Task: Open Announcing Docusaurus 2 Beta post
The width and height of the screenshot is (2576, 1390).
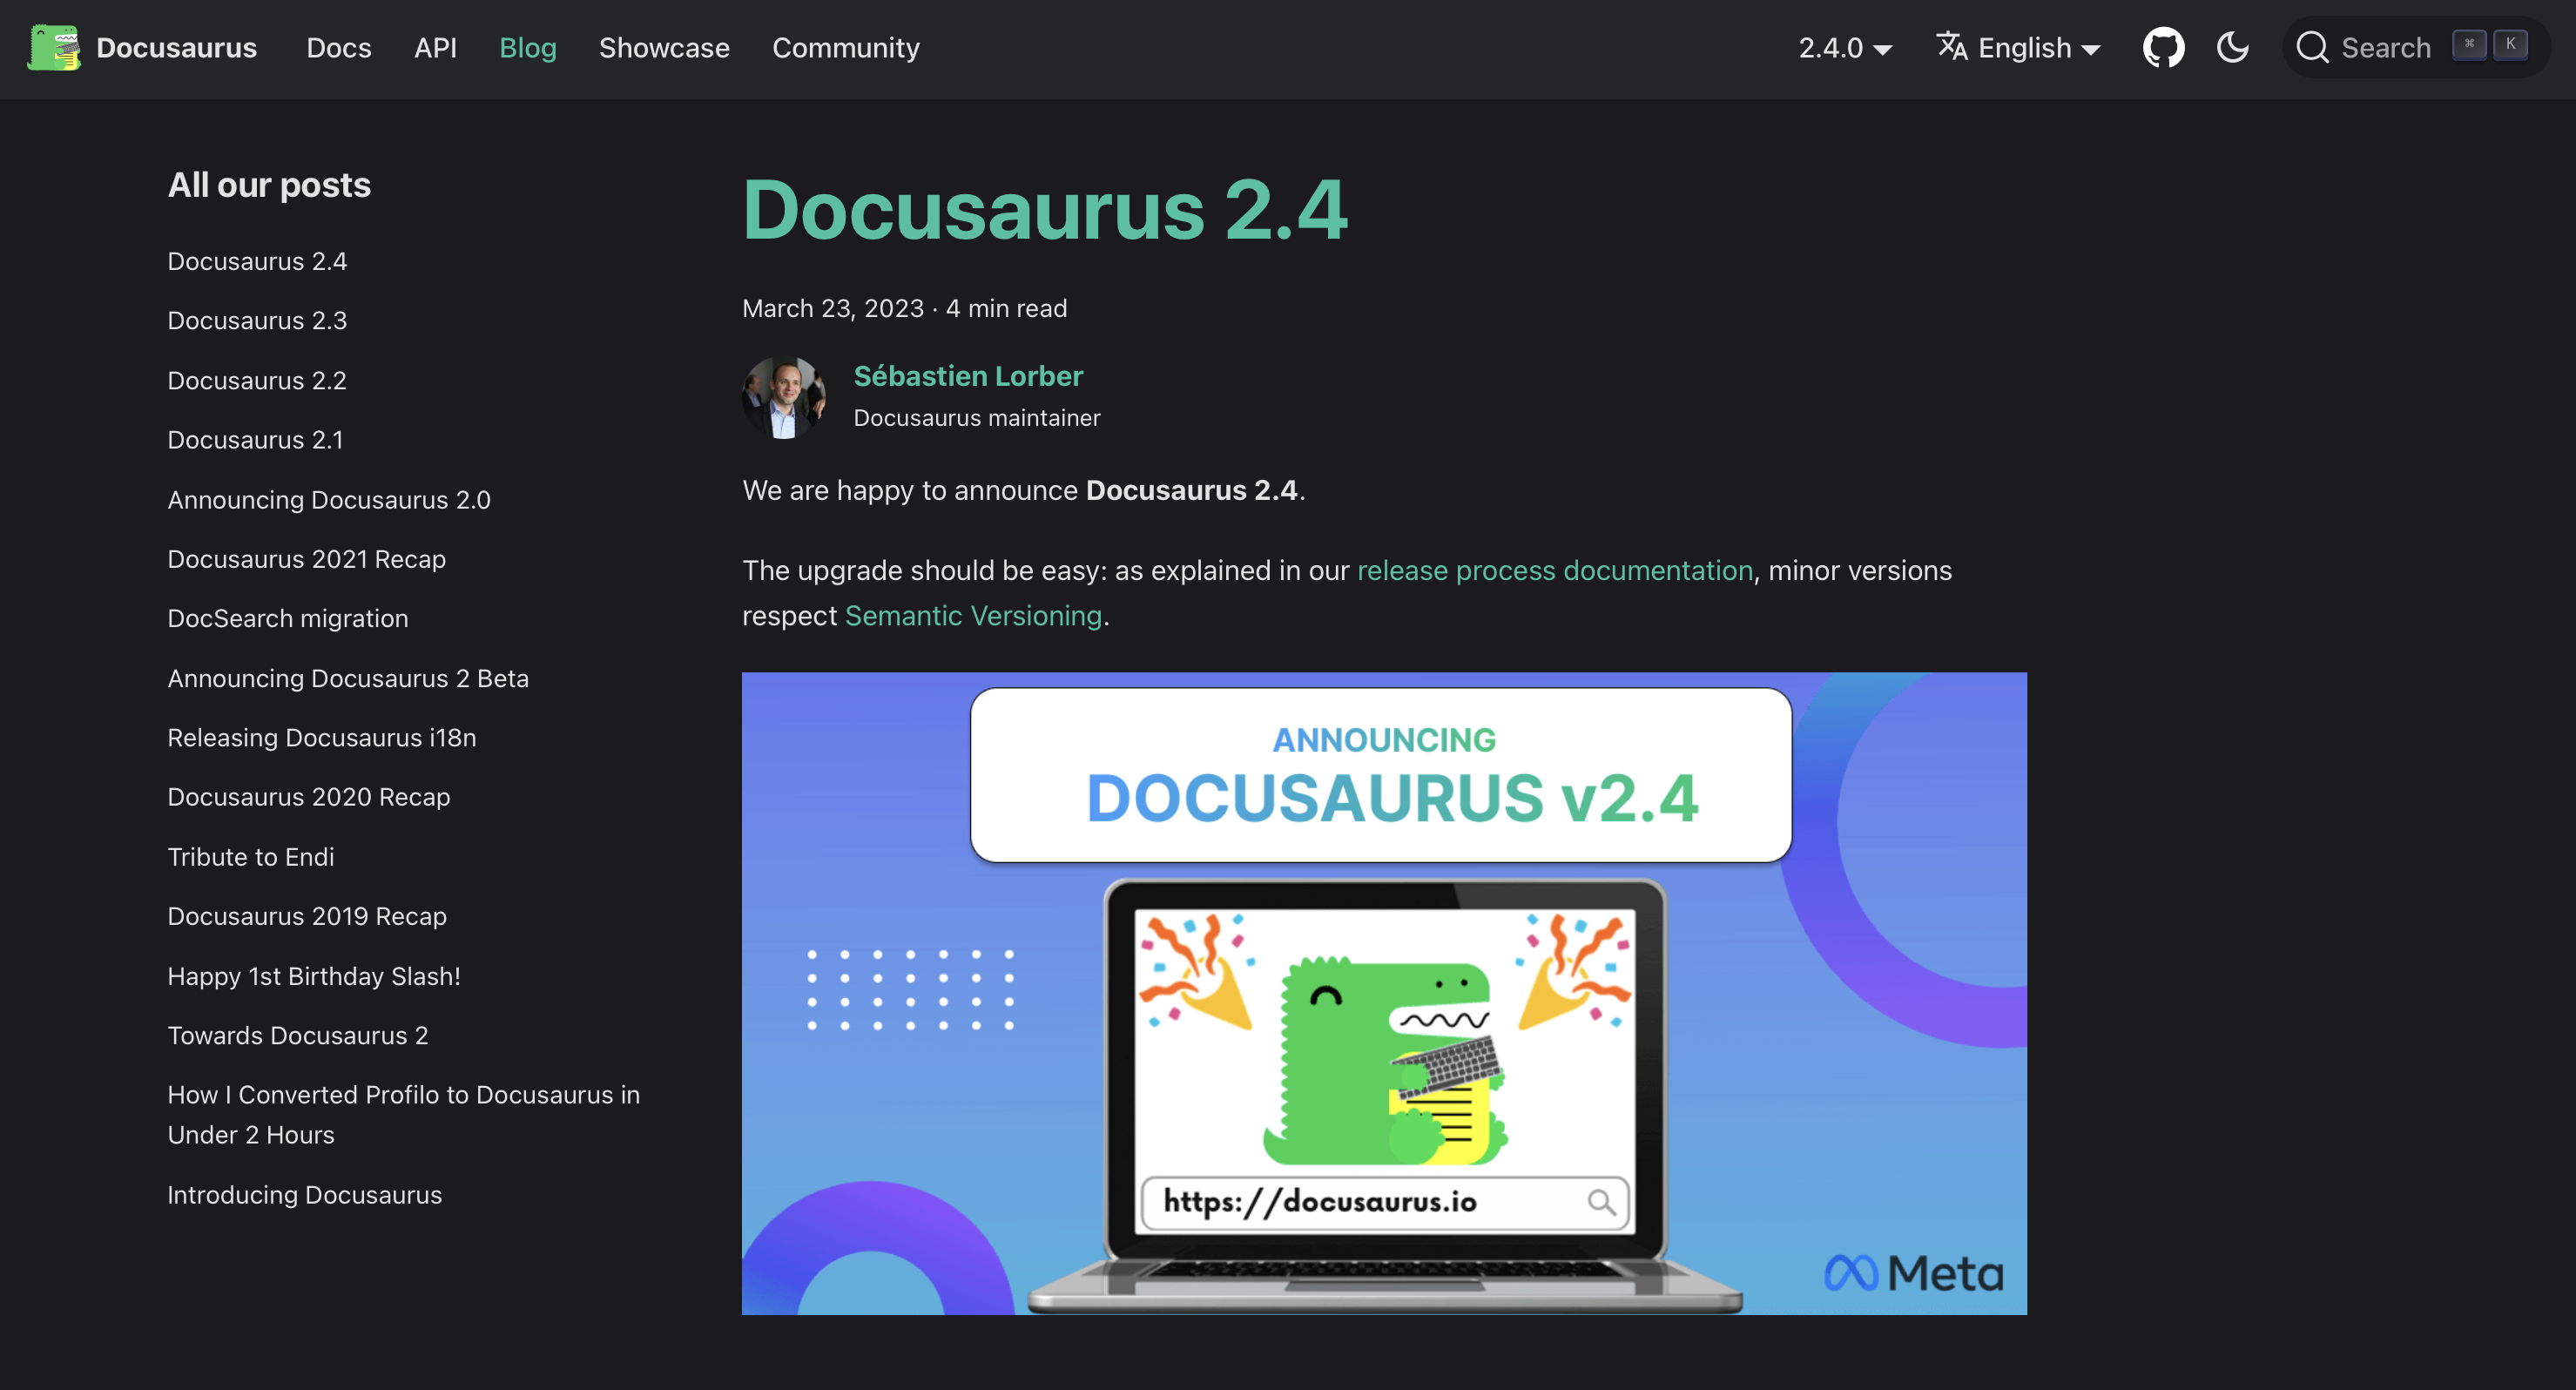Action: point(348,679)
